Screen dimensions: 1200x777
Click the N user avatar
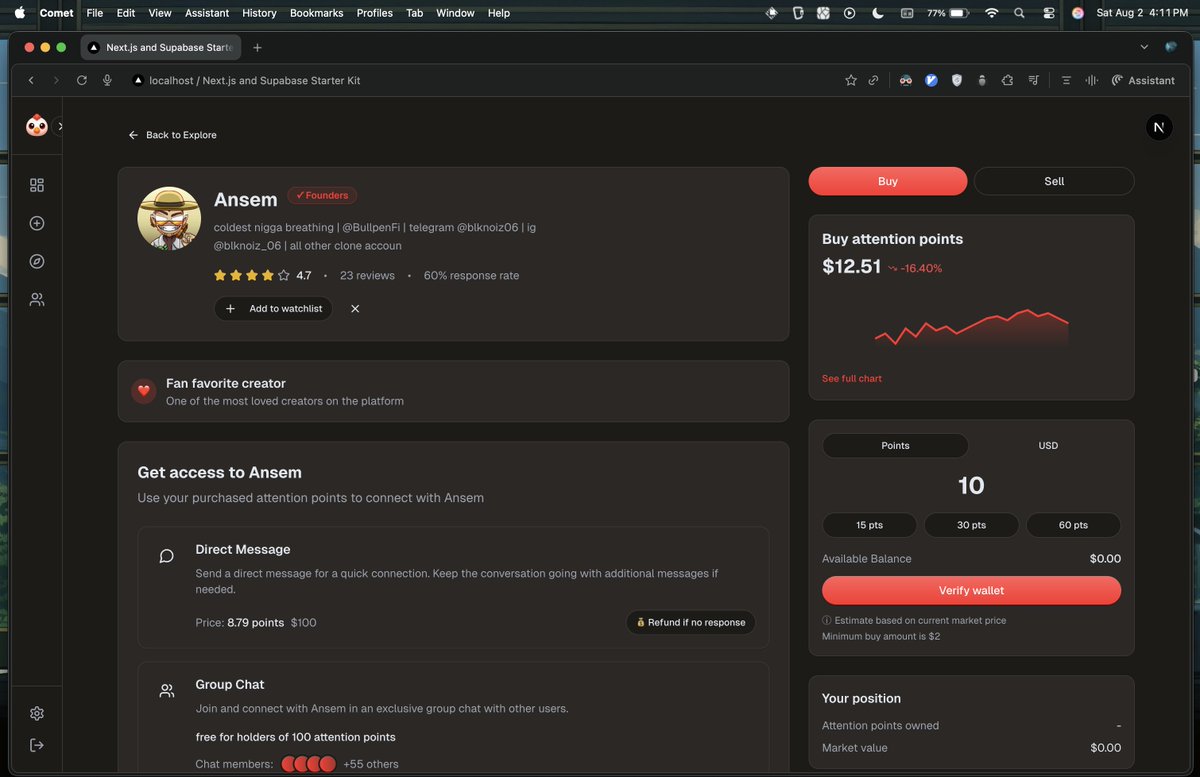(x=1158, y=127)
